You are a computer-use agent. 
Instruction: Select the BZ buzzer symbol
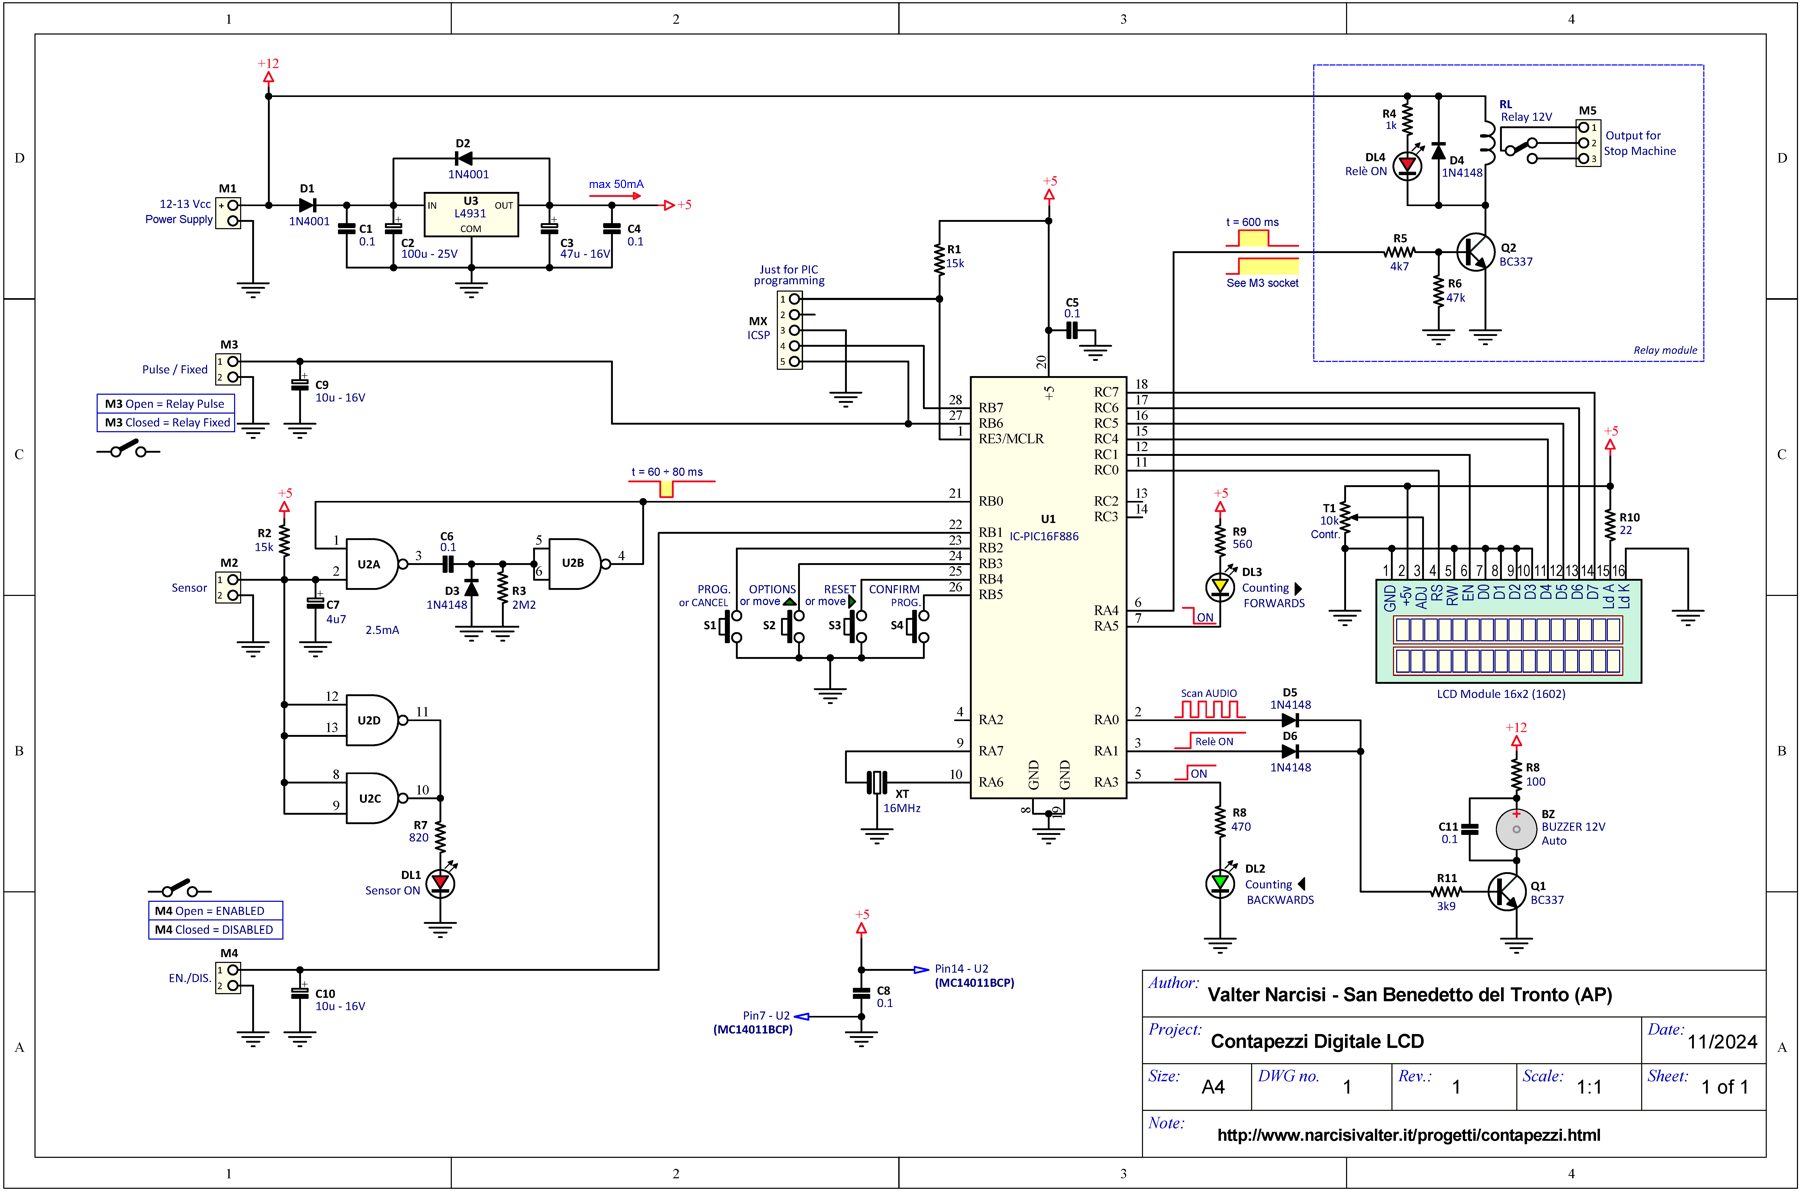coord(1516,828)
